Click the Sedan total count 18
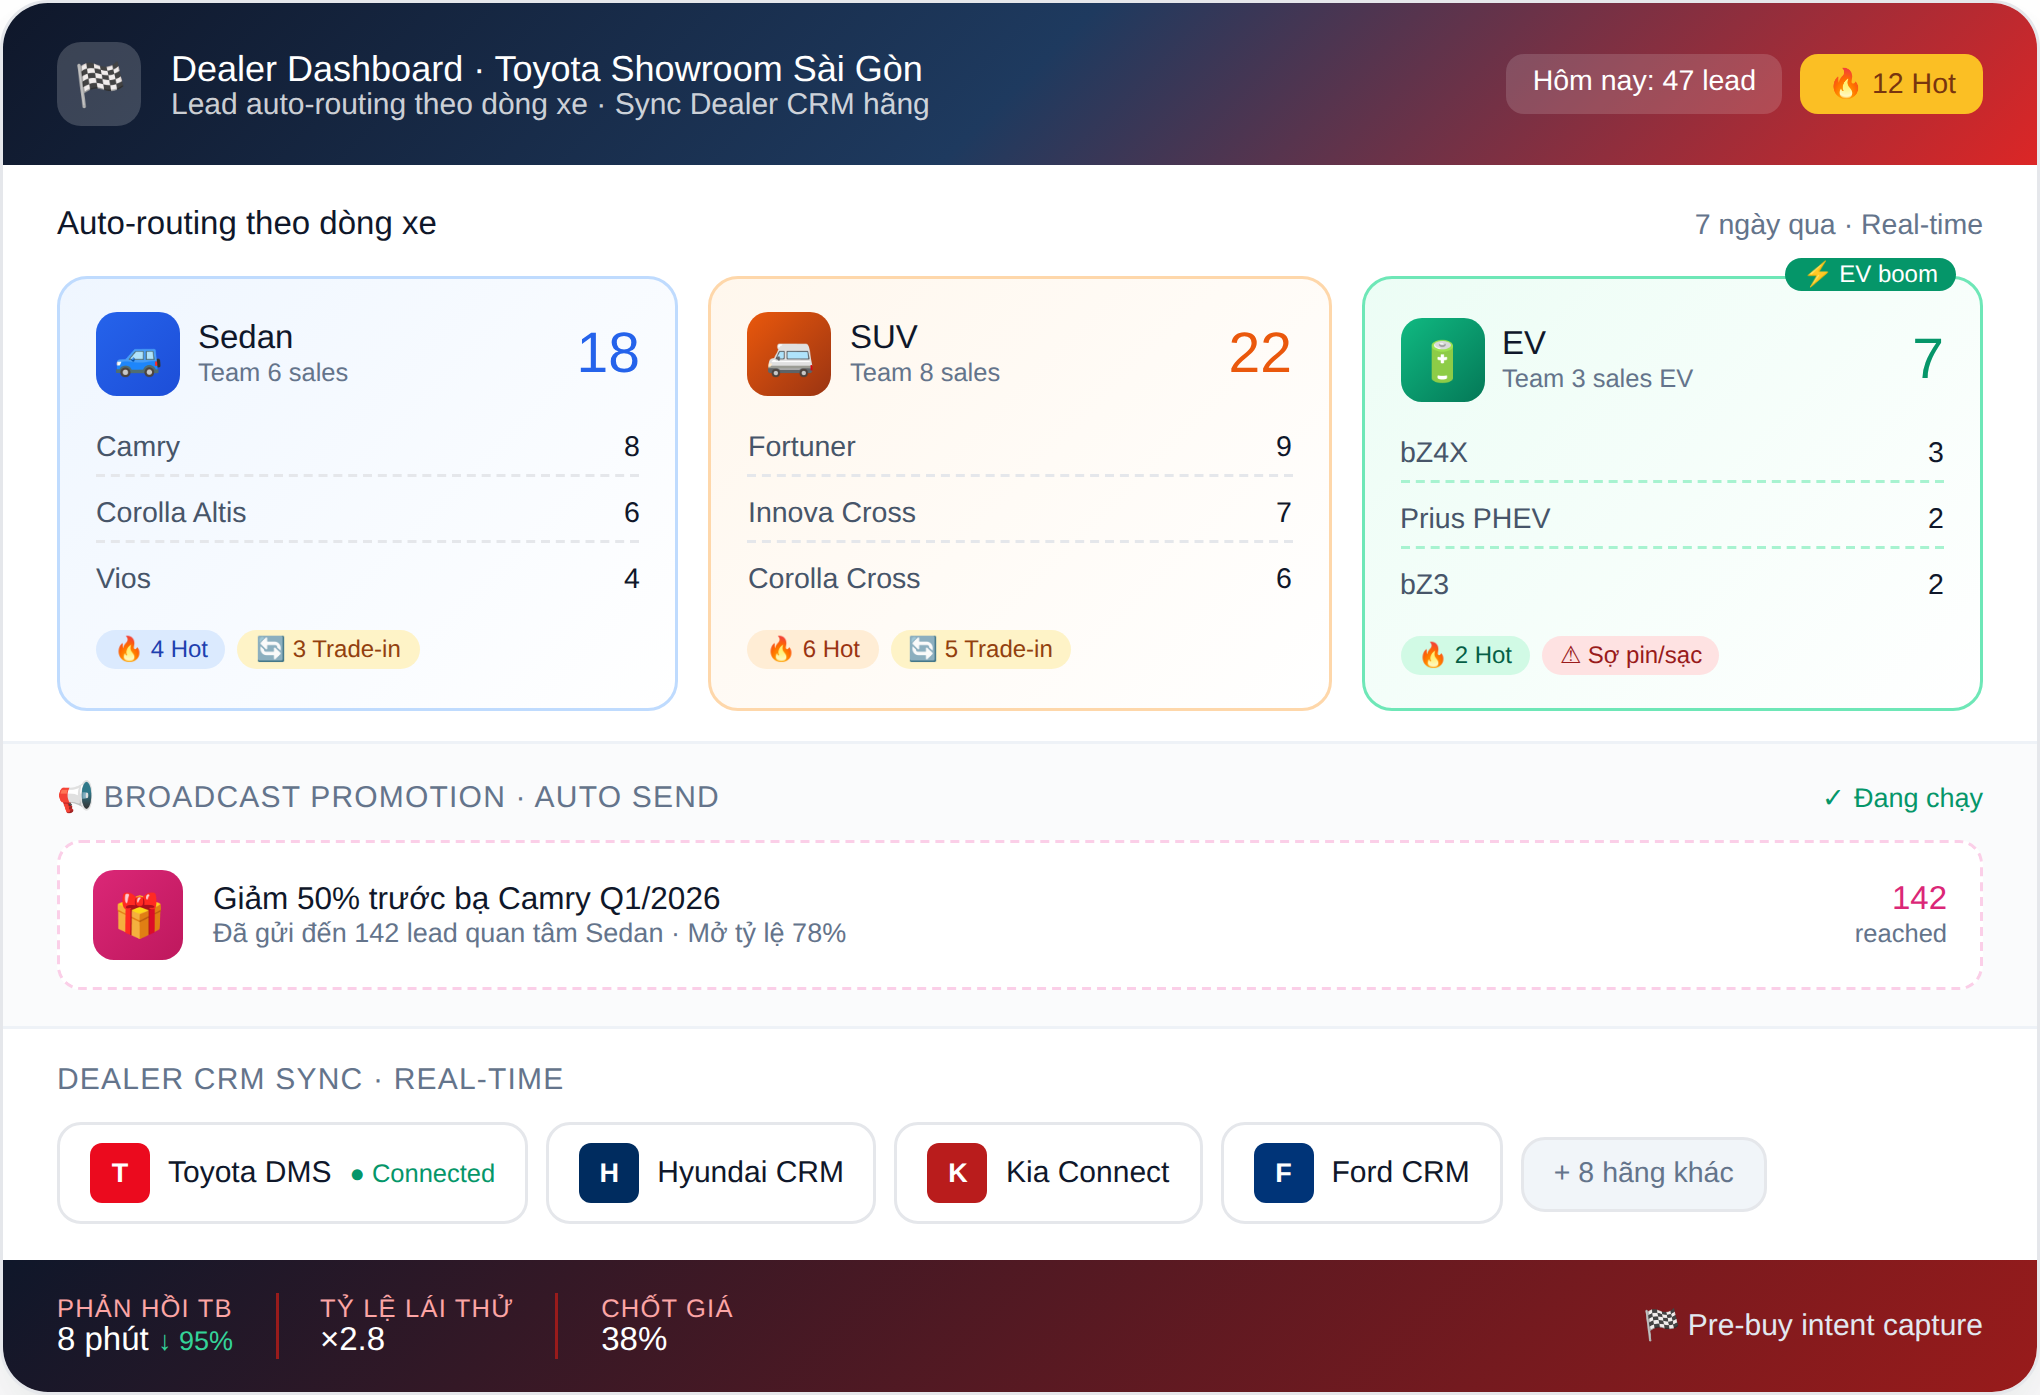This screenshot has width=2040, height=1395. (x=608, y=353)
